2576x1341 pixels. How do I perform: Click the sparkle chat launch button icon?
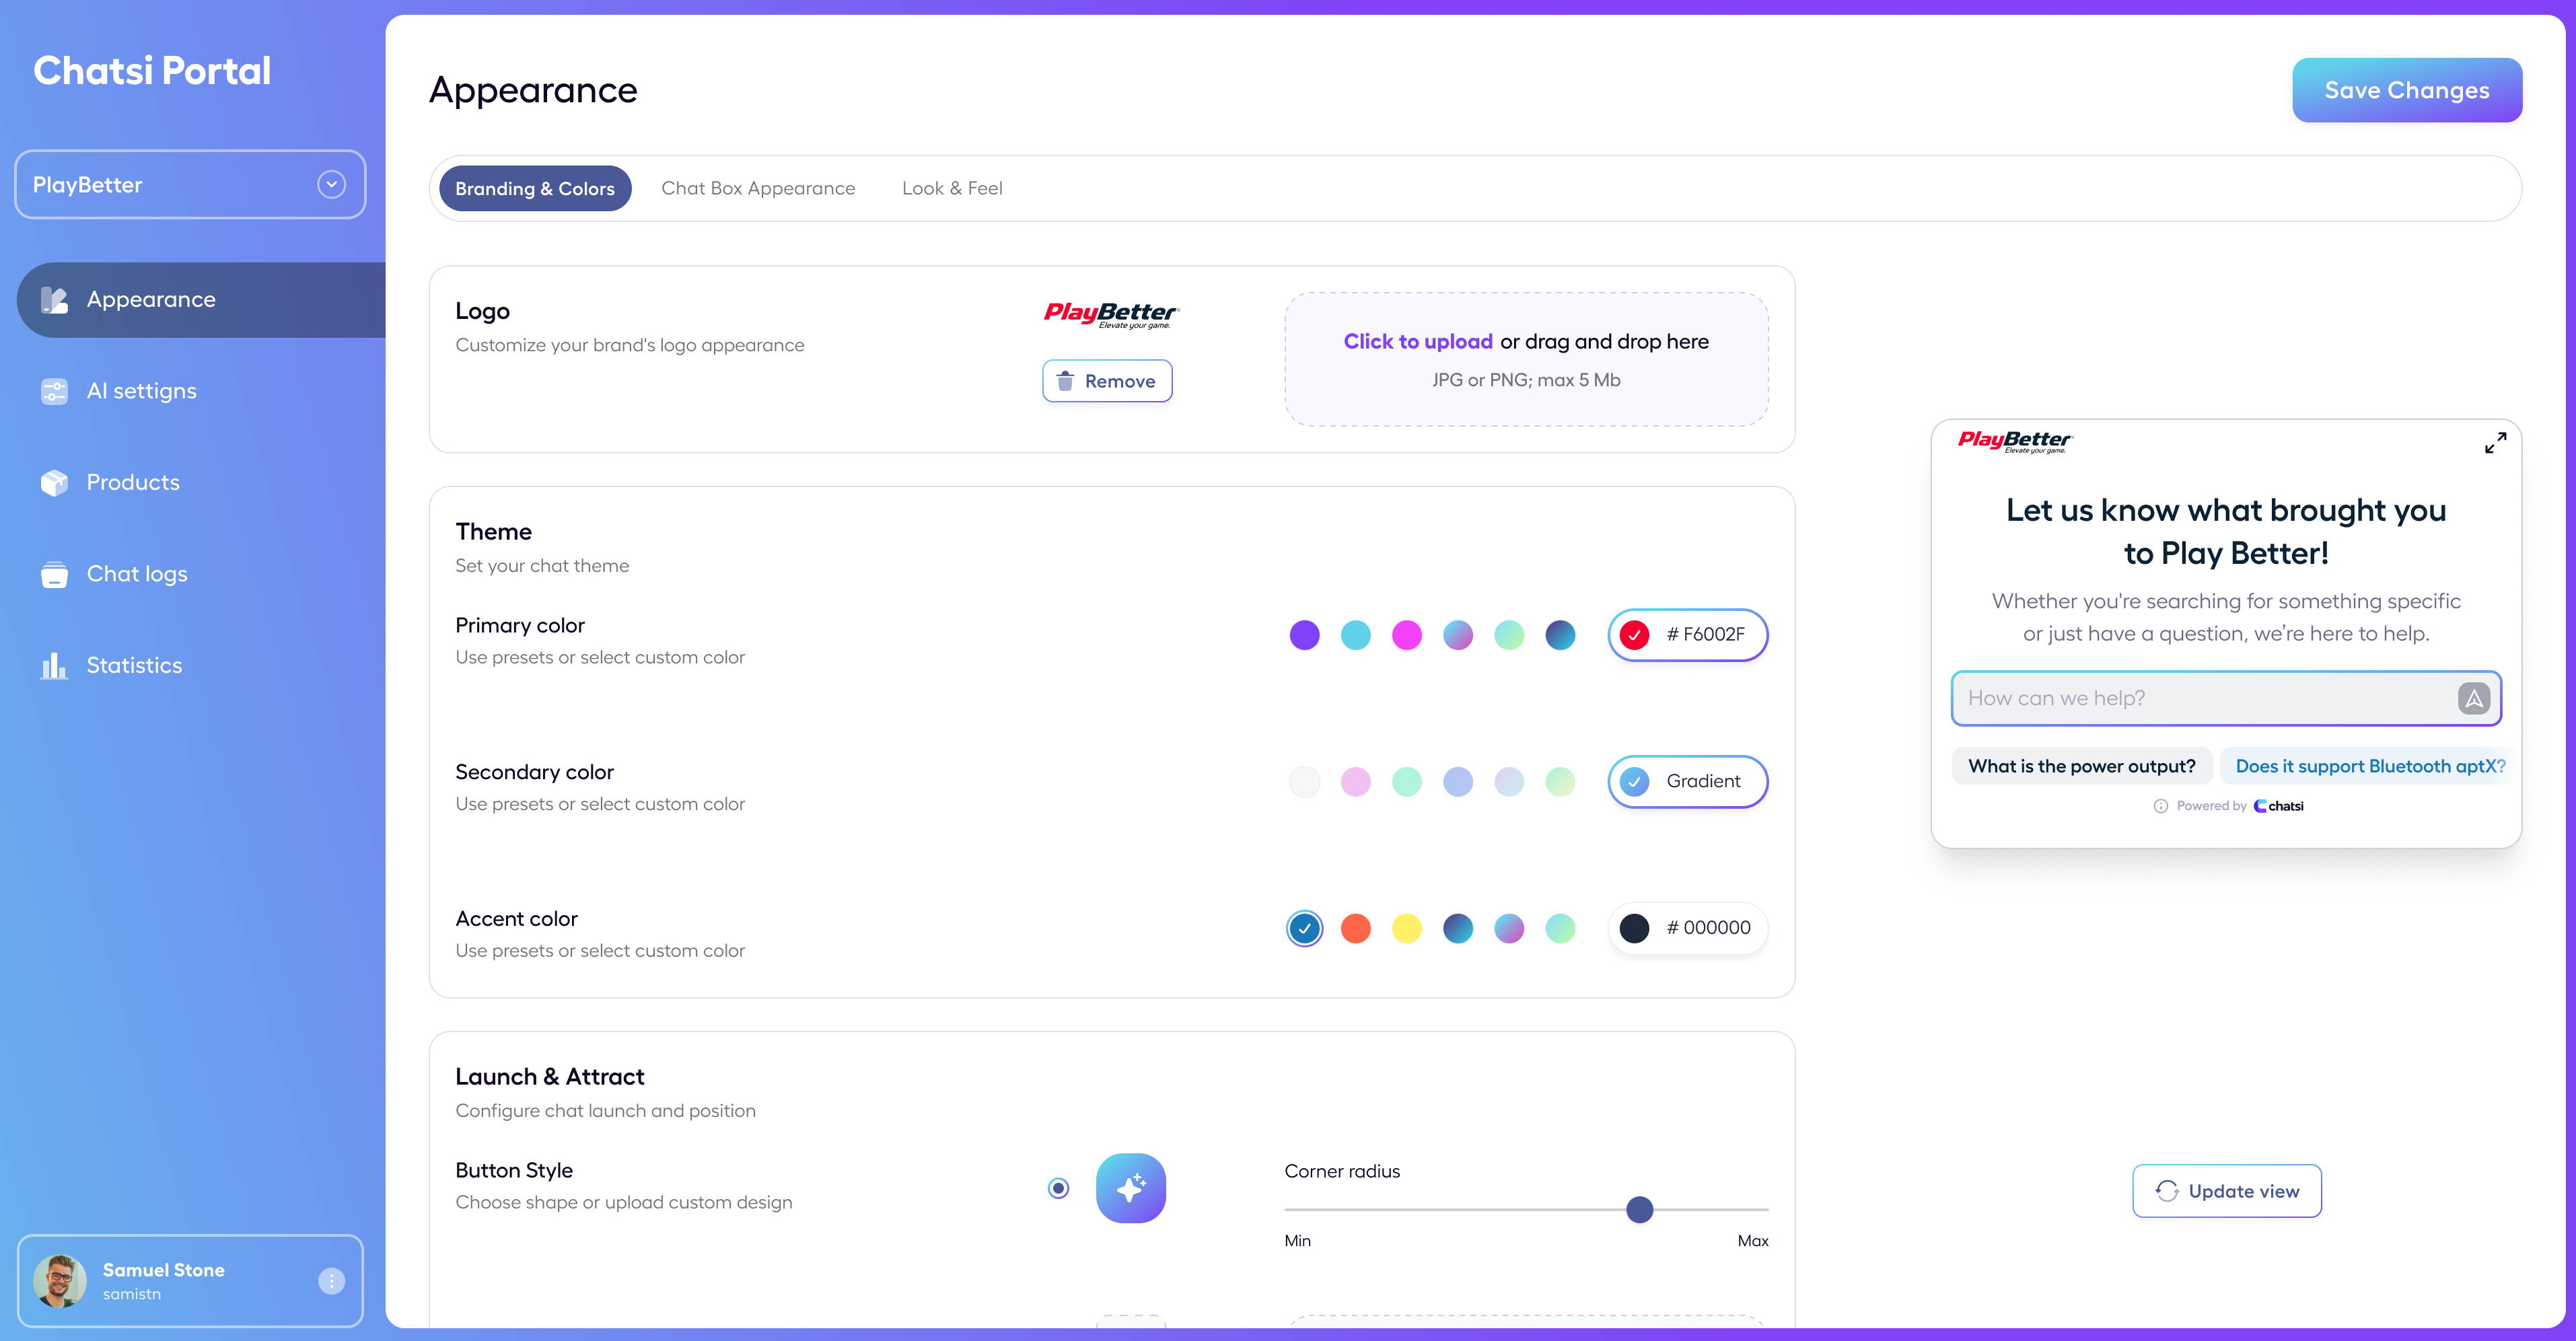click(x=1131, y=1188)
